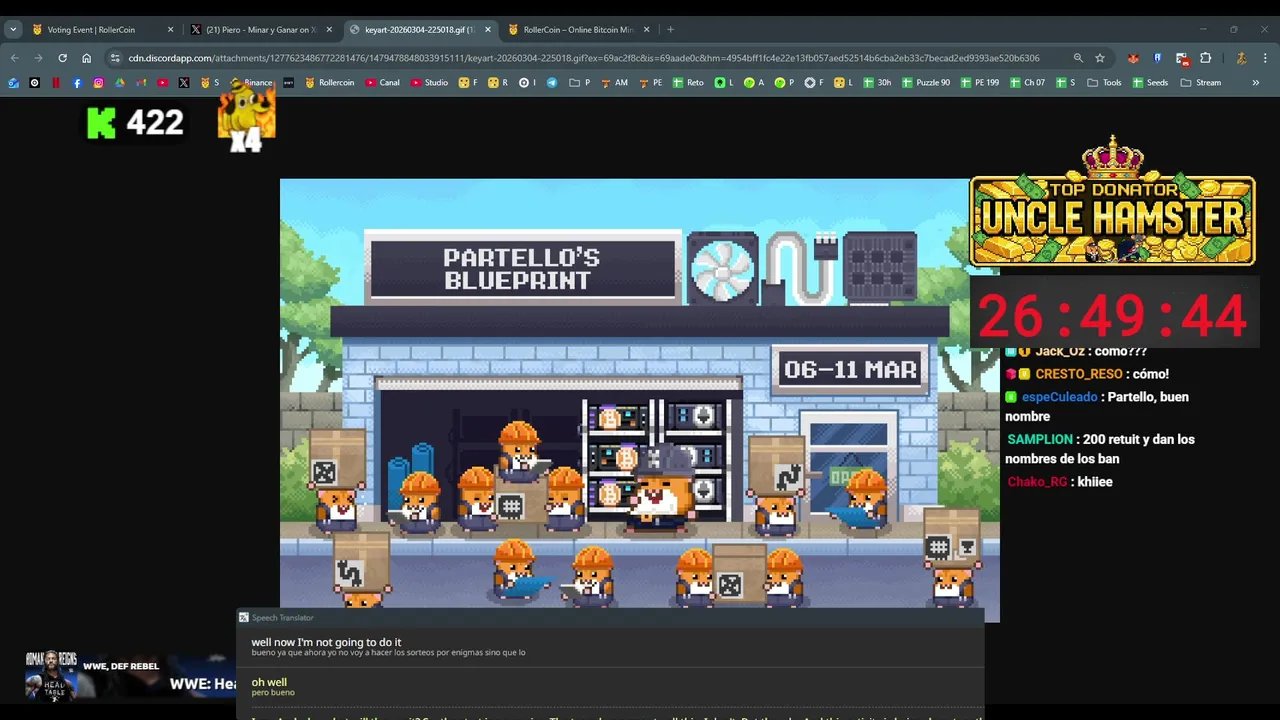The height and width of the screenshot is (720, 1280).
Task: Go forward in browser history
Action: pos(38,58)
